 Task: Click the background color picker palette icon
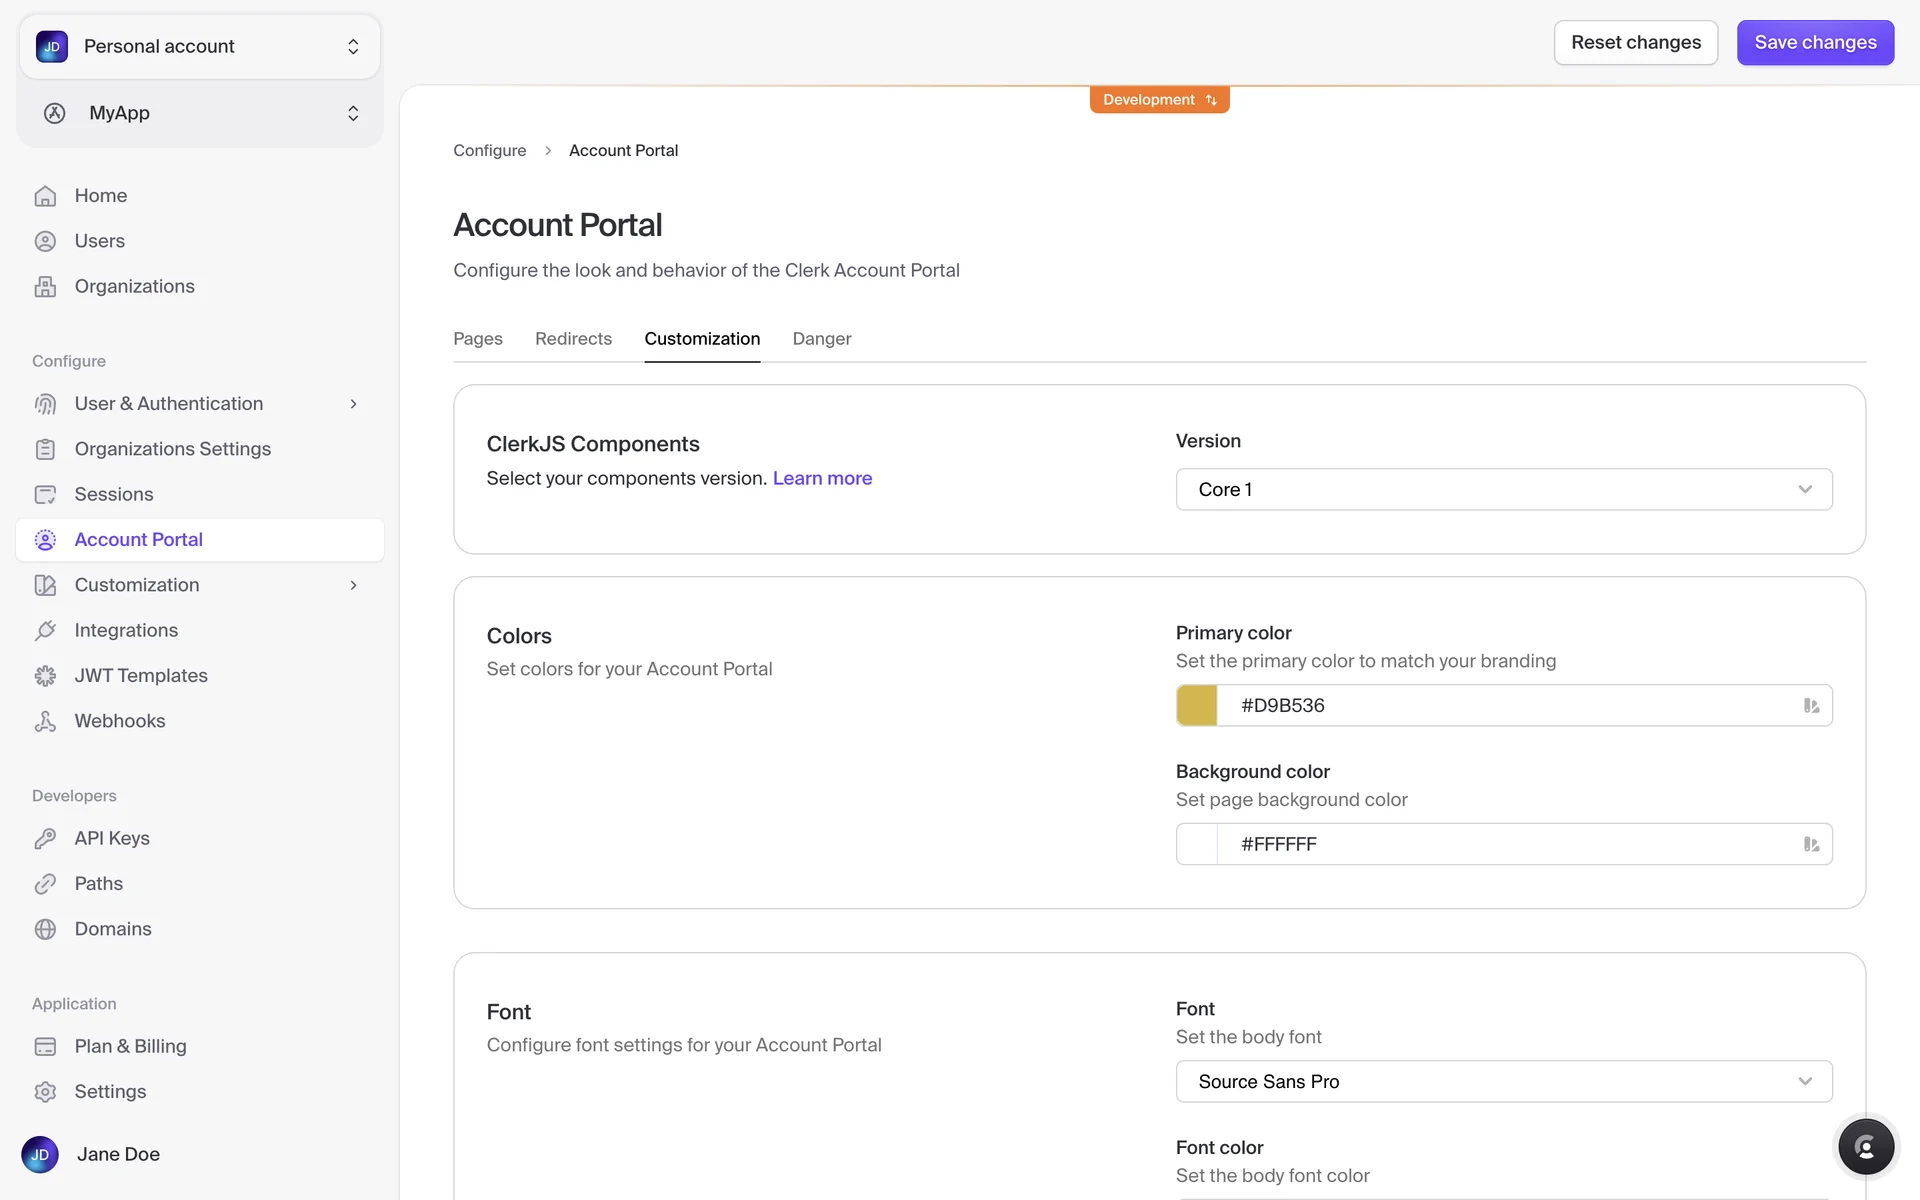click(x=1811, y=845)
